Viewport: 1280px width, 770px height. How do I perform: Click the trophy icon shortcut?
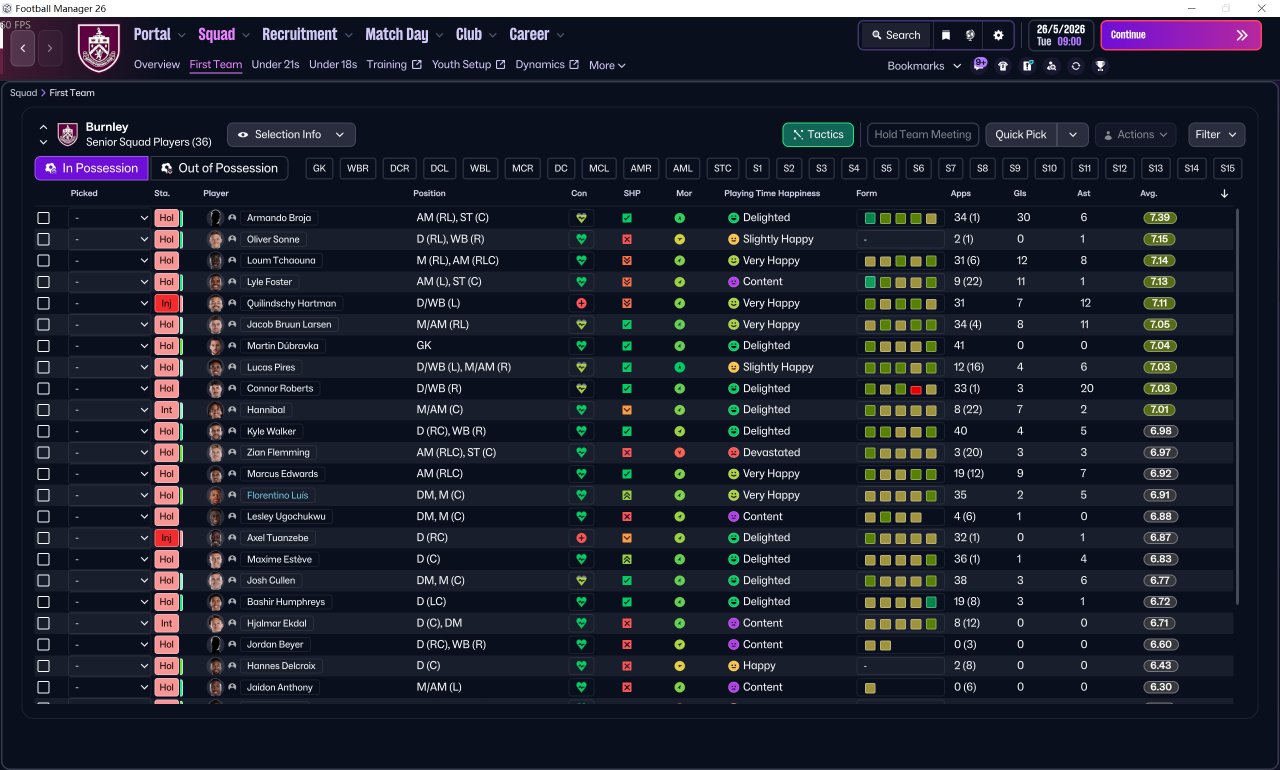[x=1100, y=66]
